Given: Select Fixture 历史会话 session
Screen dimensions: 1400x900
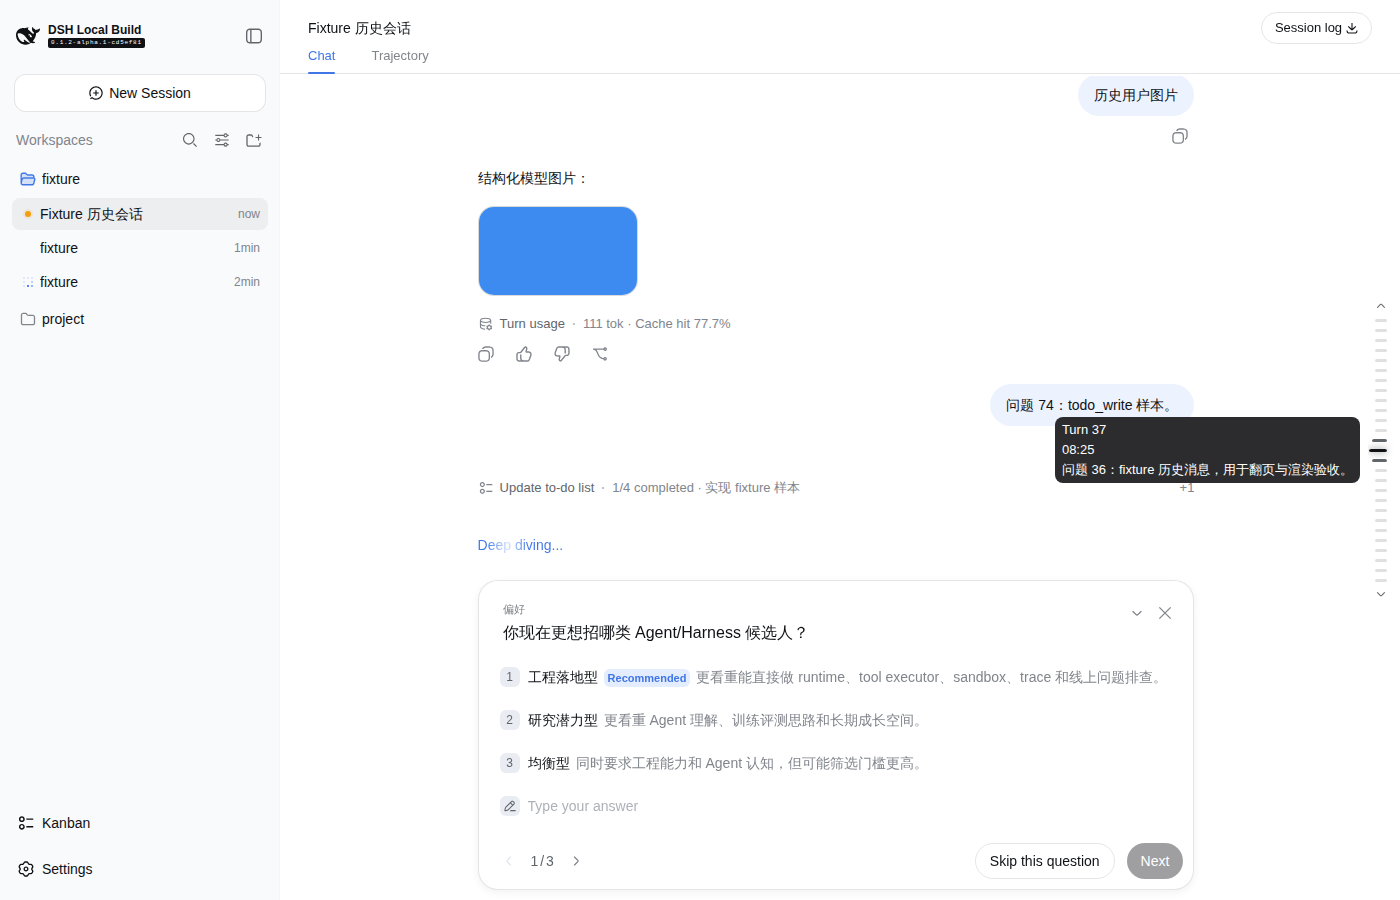Looking at the screenshot, I should coord(140,214).
